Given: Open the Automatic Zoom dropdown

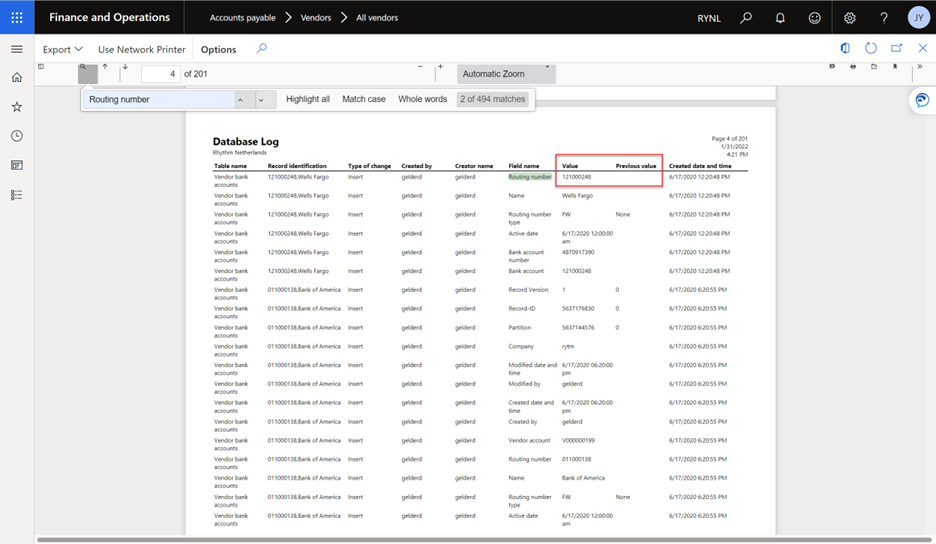Looking at the screenshot, I should pyautogui.click(x=506, y=74).
